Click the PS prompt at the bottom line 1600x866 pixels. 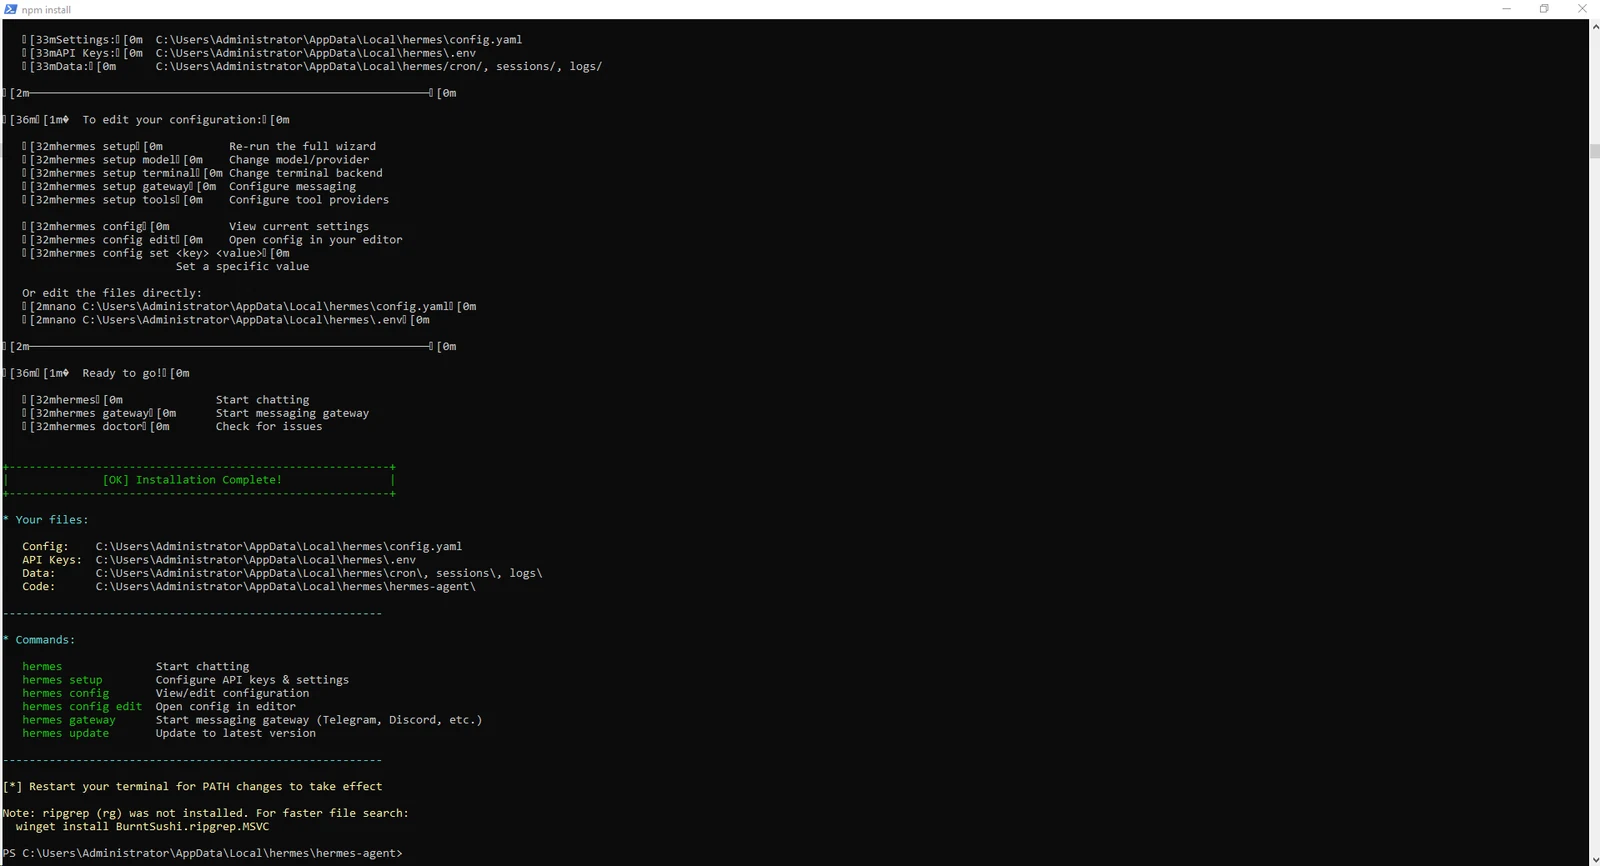(x=203, y=853)
